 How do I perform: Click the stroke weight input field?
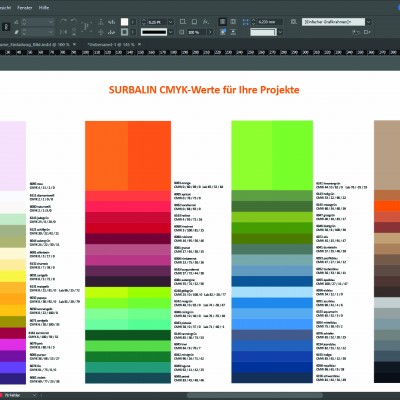click(157, 22)
